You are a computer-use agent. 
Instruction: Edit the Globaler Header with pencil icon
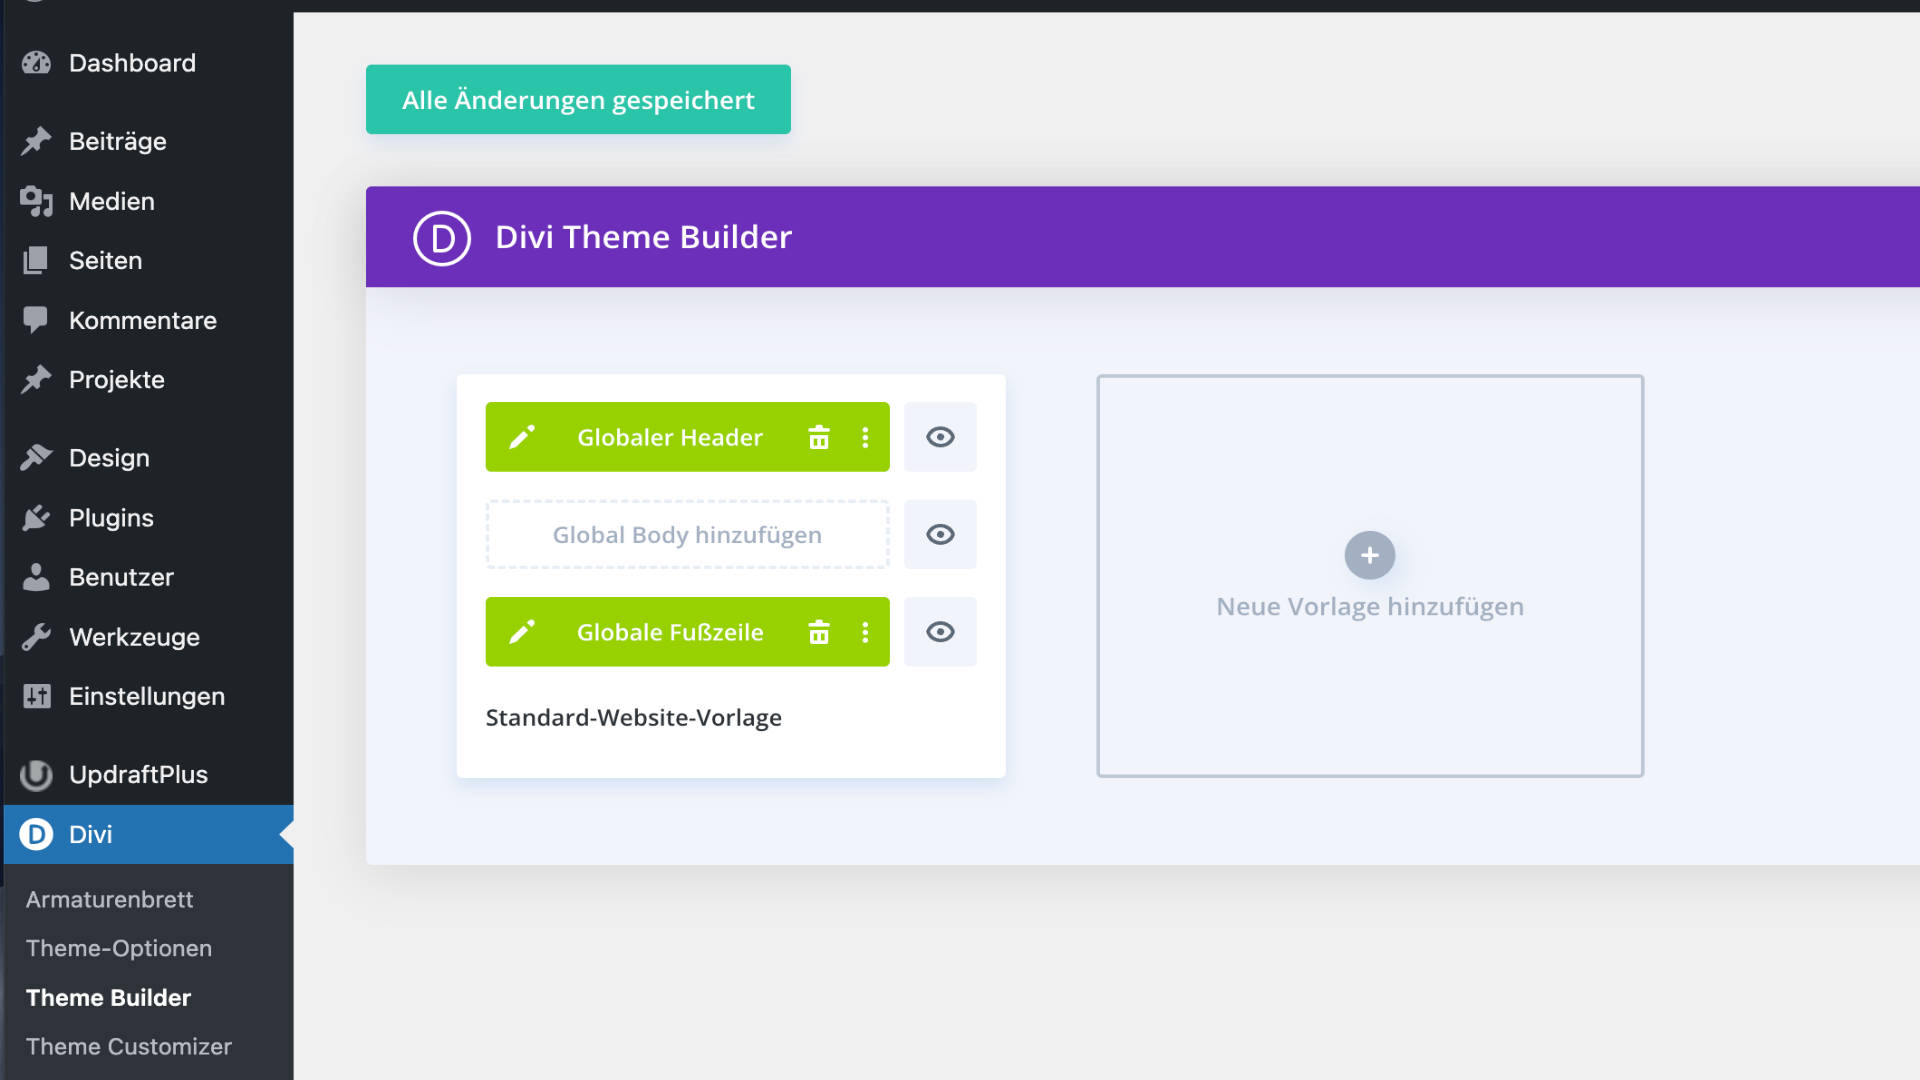click(x=522, y=437)
